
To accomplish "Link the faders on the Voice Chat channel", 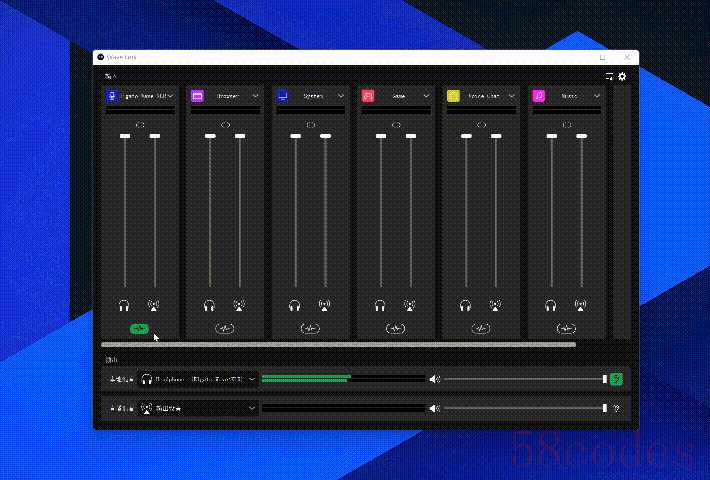I will point(481,125).
